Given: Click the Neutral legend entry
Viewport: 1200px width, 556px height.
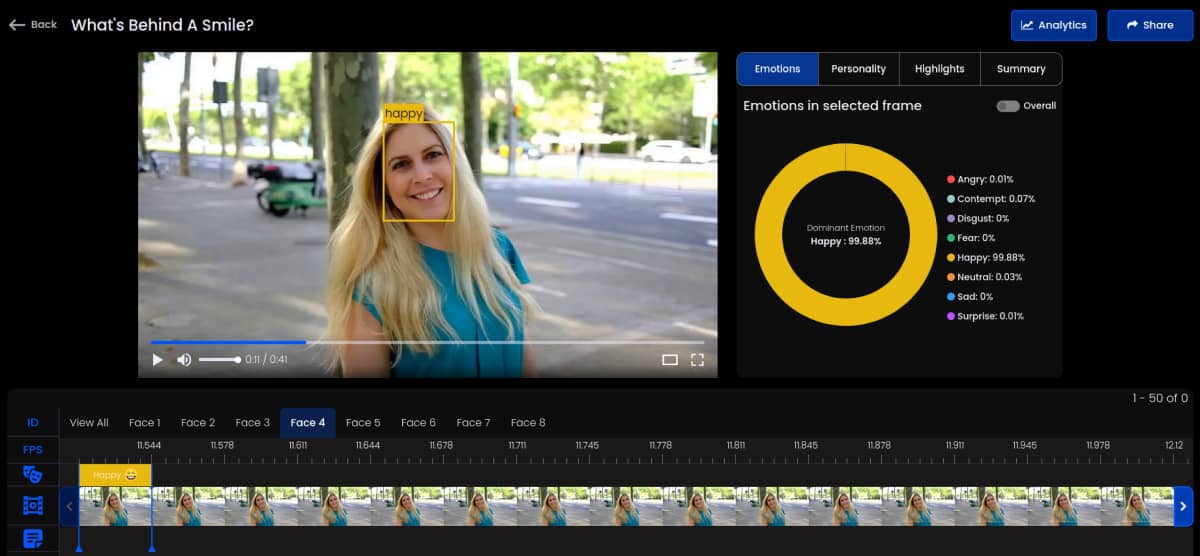Looking at the screenshot, I should [x=985, y=277].
